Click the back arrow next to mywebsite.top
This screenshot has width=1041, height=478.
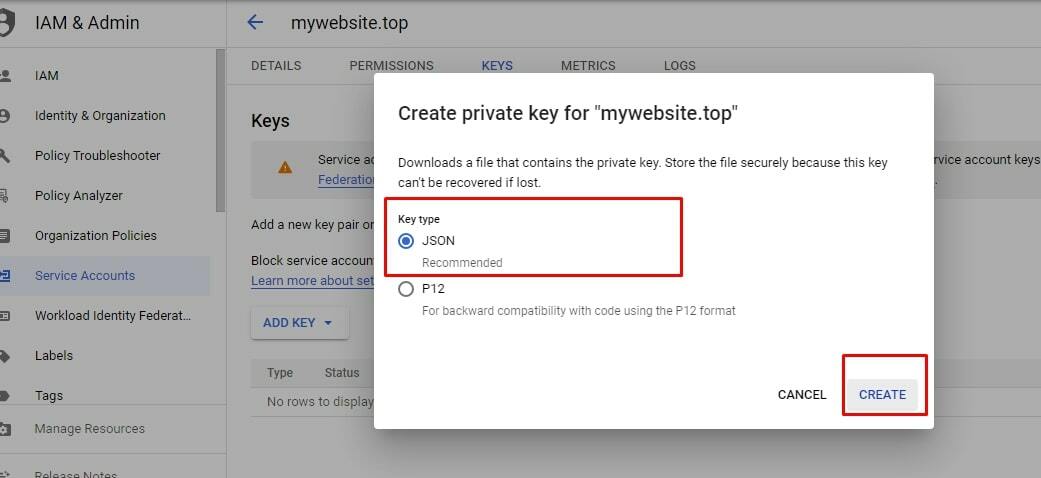(255, 23)
